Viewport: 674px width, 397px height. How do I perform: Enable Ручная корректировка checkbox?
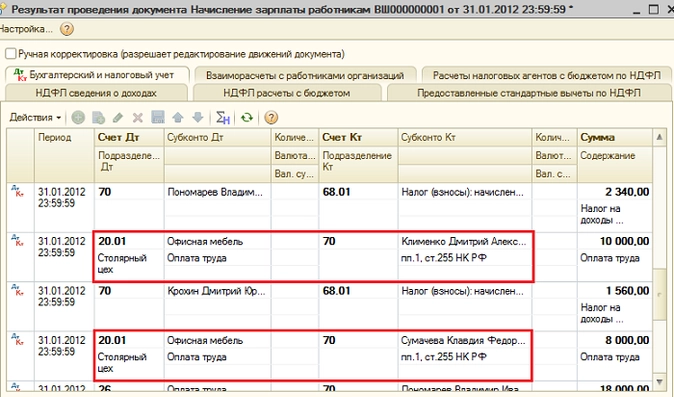click(10, 54)
